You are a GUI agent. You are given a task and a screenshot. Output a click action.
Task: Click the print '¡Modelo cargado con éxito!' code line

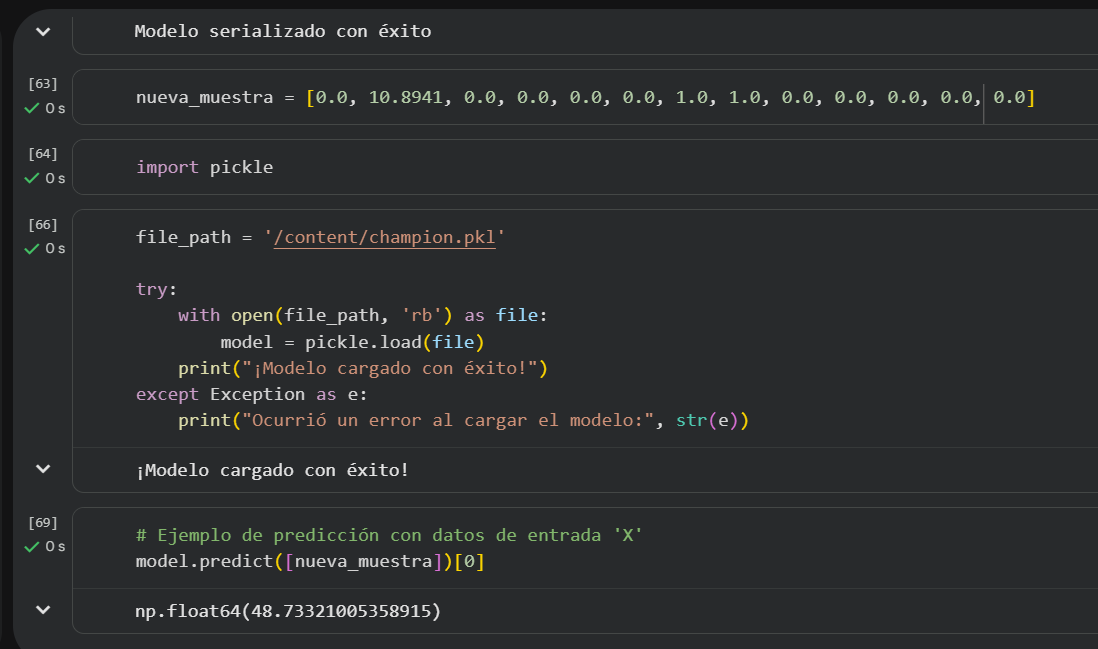(363, 368)
